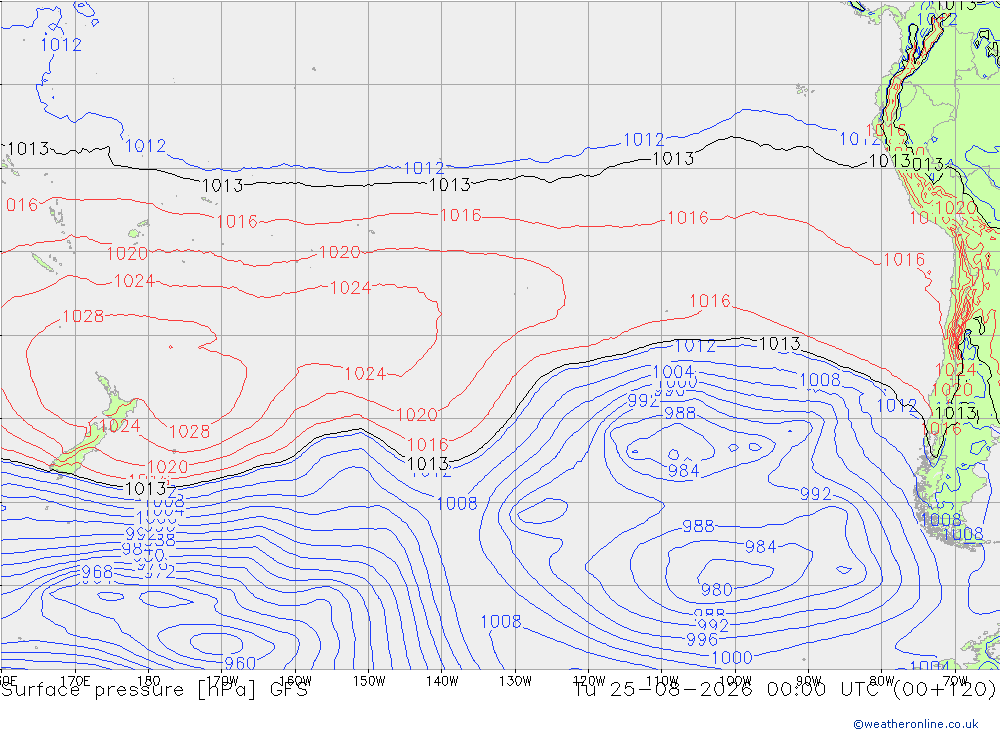Click the 1024 label beside New Zealand's west coast
Image resolution: width=1000 pixels, height=733 pixels.
(120, 426)
